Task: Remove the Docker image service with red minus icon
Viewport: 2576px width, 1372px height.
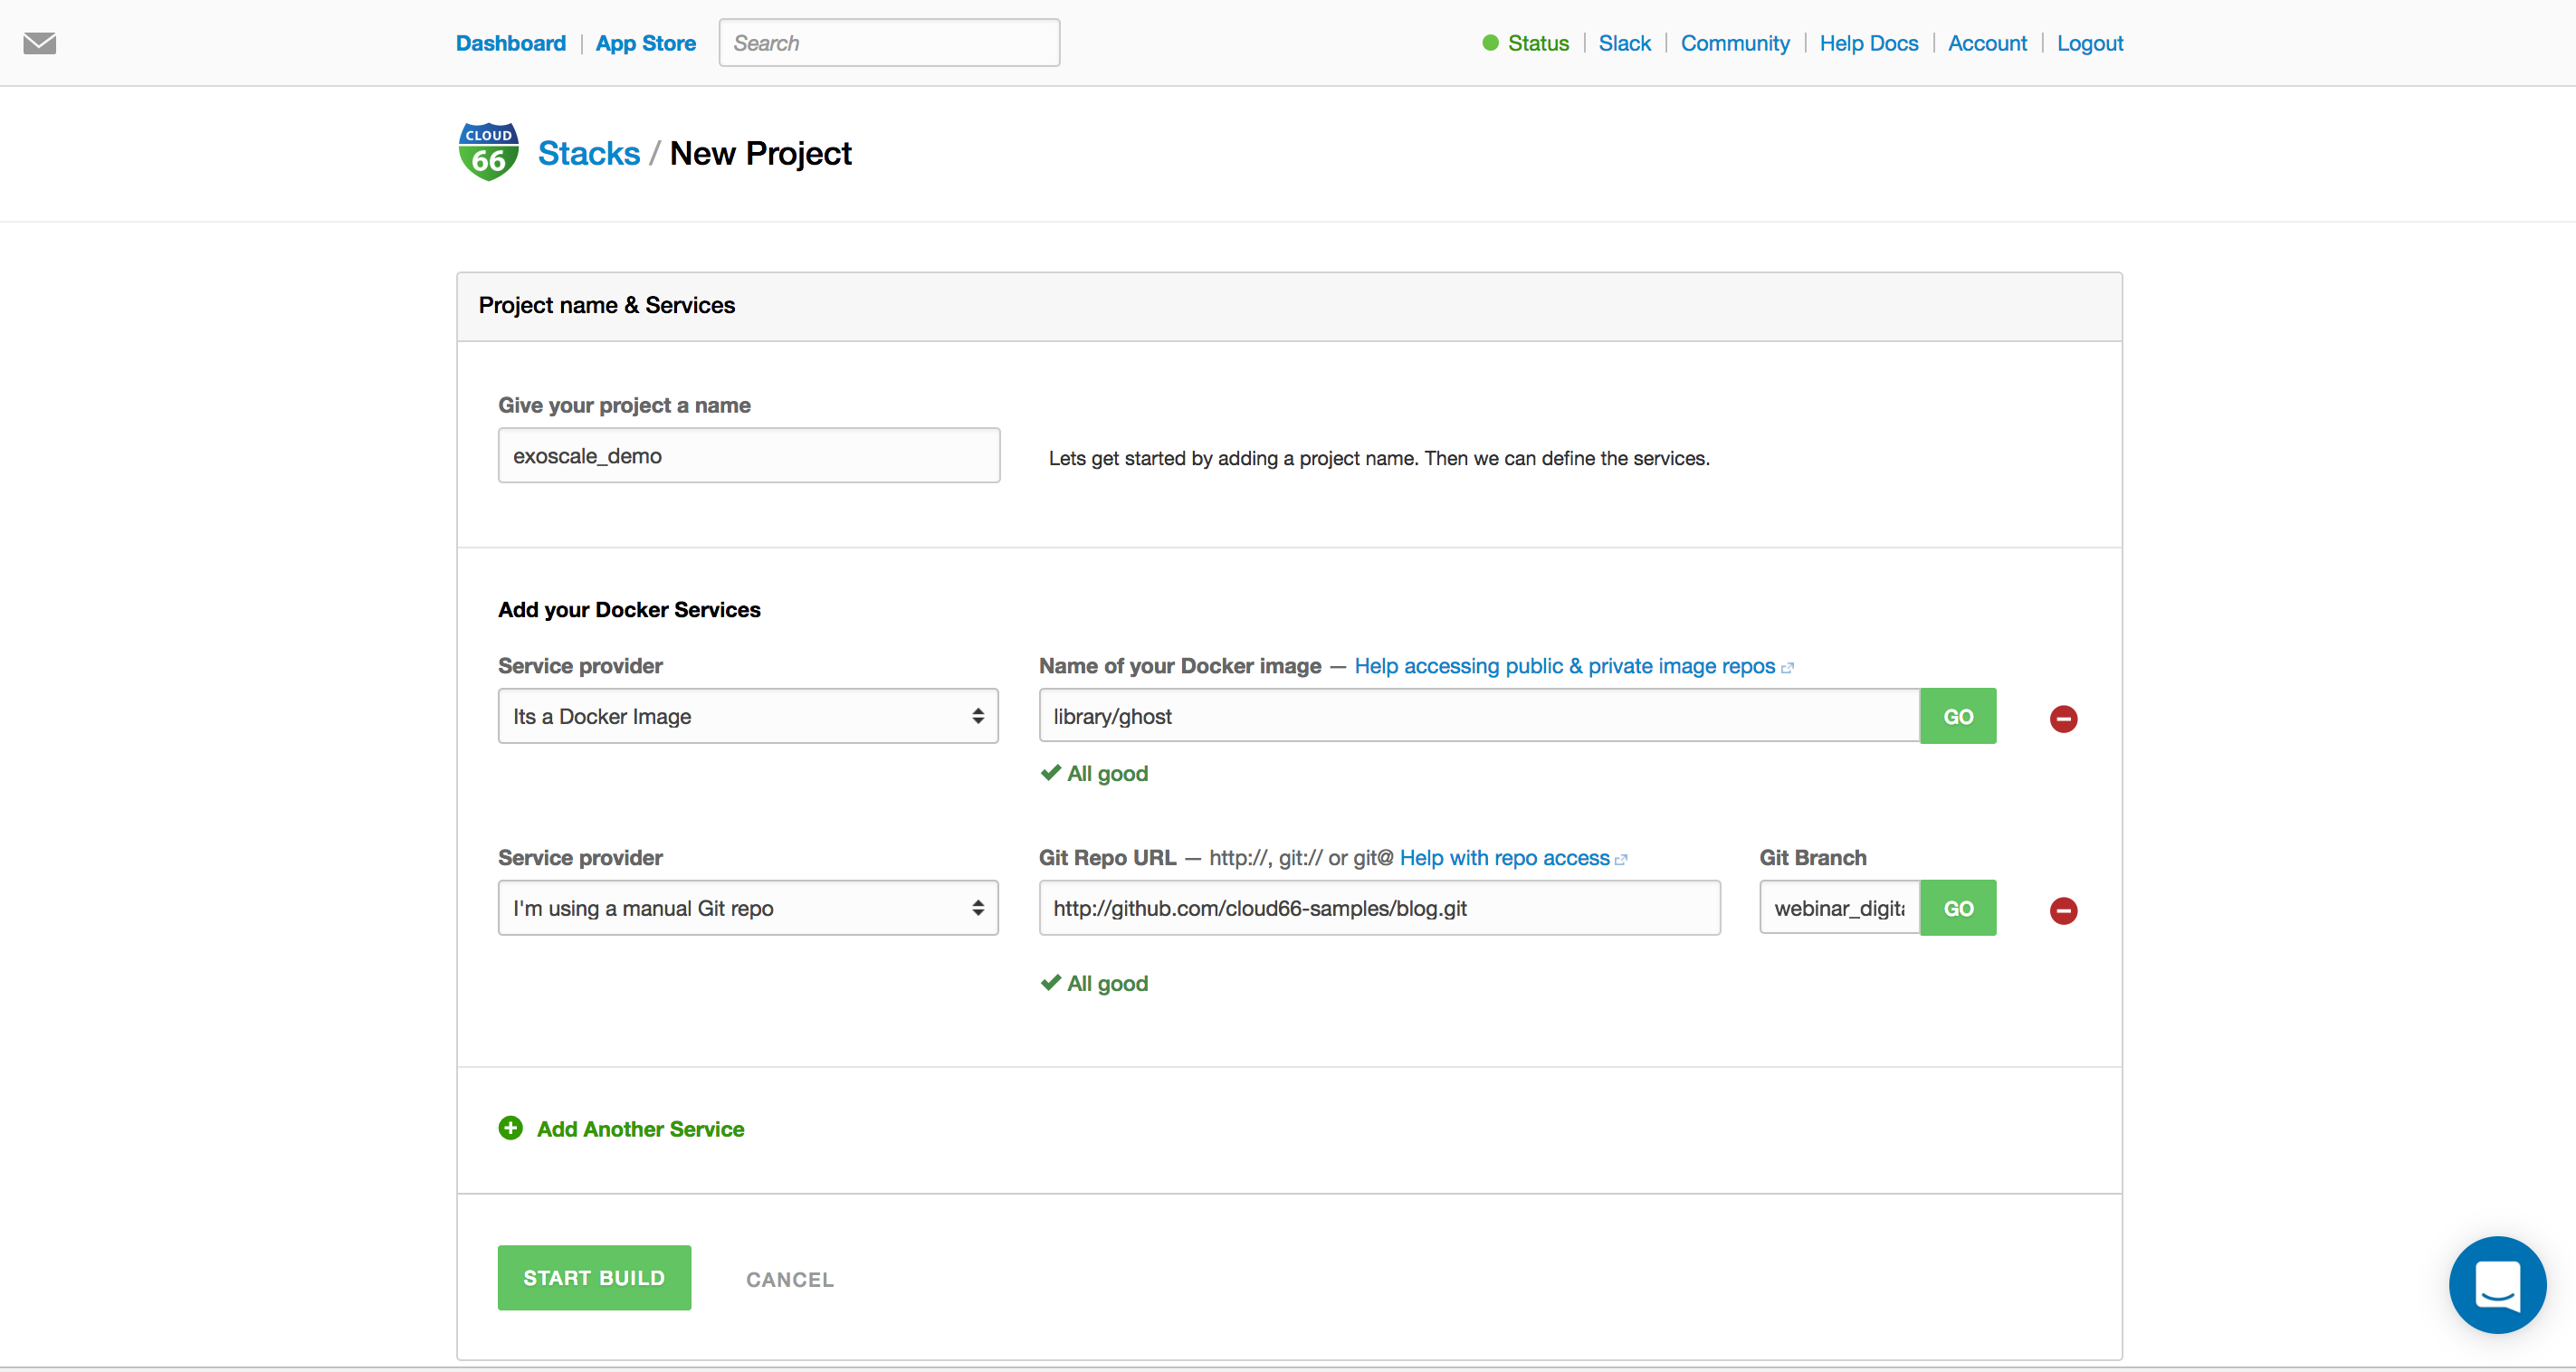Action: tap(2063, 718)
